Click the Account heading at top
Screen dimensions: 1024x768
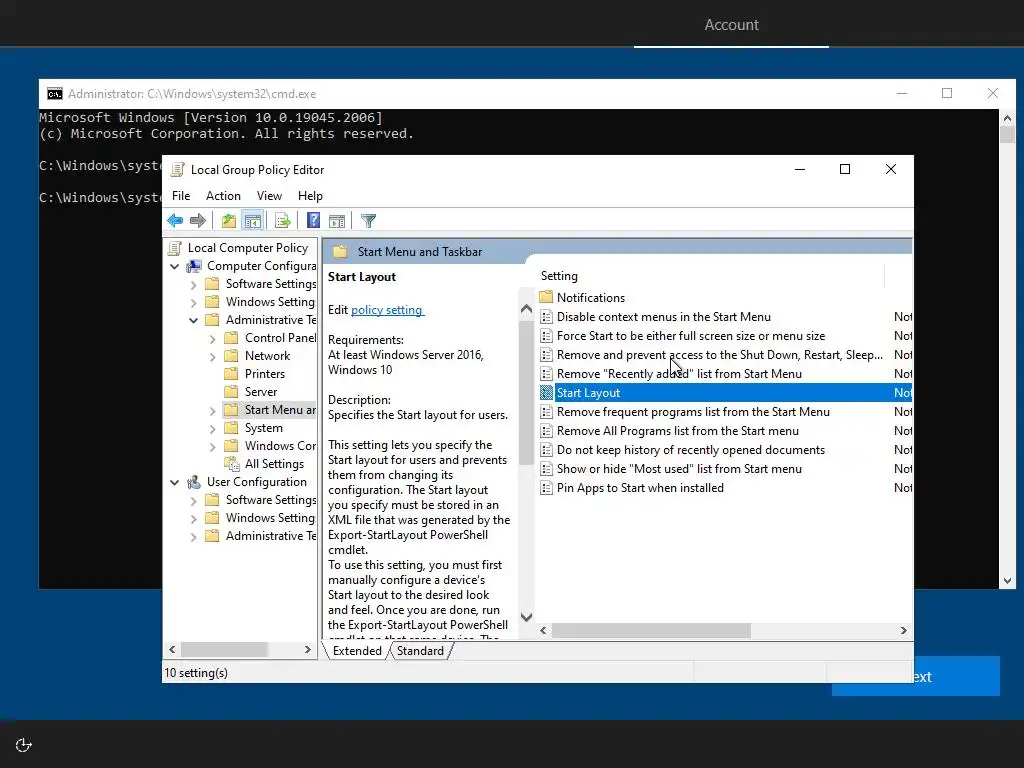(x=731, y=25)
